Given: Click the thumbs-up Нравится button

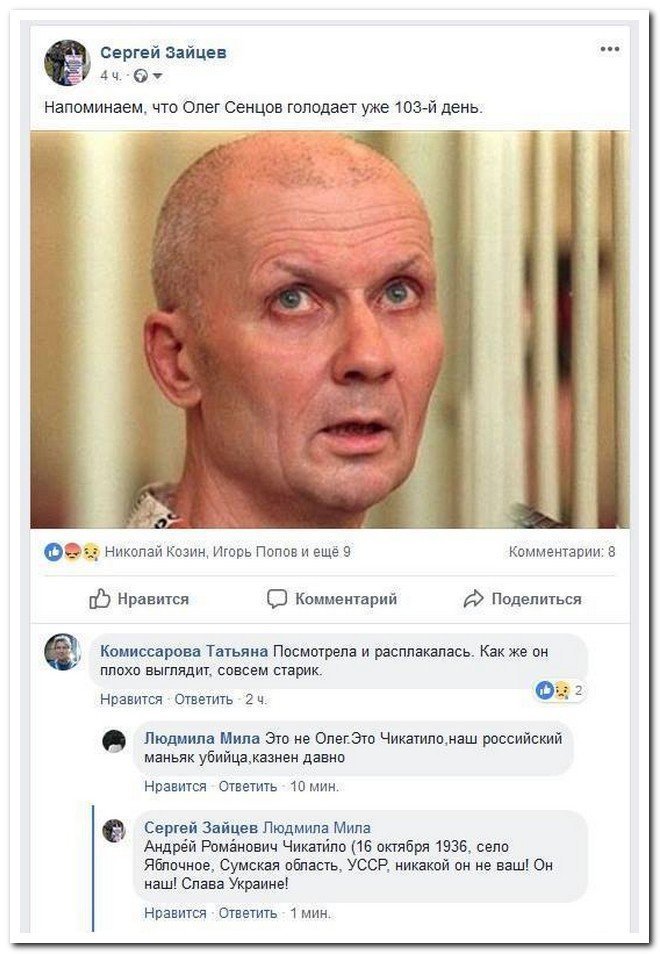Looking at the screenshot, I should pos(139,599).
